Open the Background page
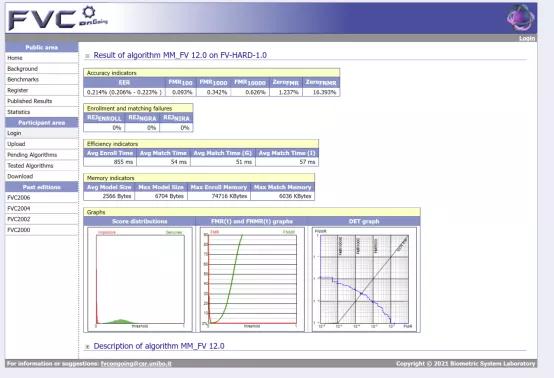Viewport: 554px width, 378px height. 22,69
